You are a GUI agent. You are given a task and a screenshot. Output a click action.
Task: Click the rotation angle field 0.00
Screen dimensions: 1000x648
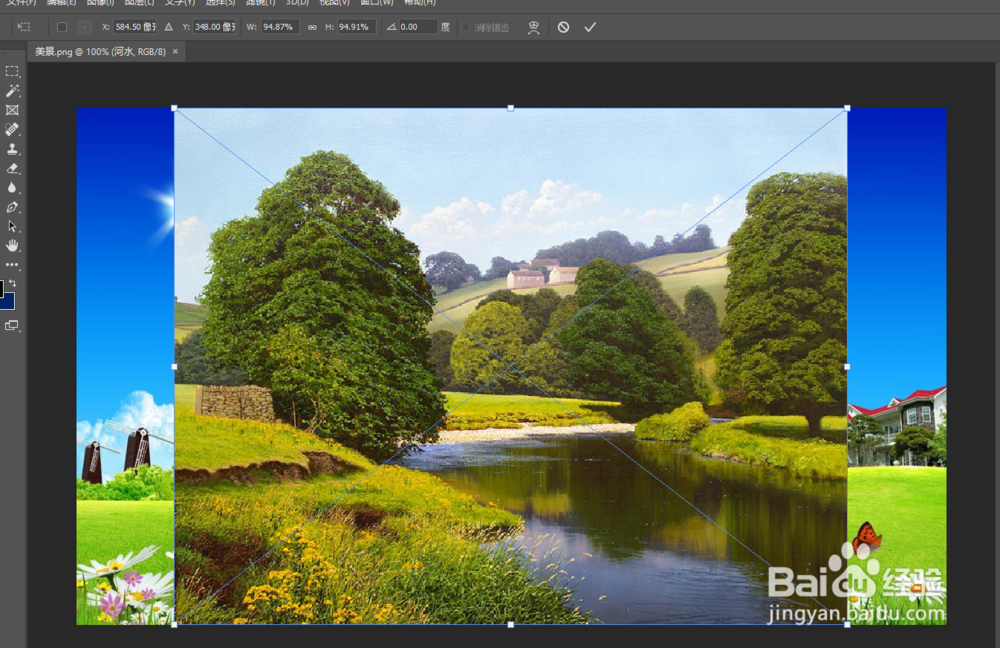click(418, 27)
